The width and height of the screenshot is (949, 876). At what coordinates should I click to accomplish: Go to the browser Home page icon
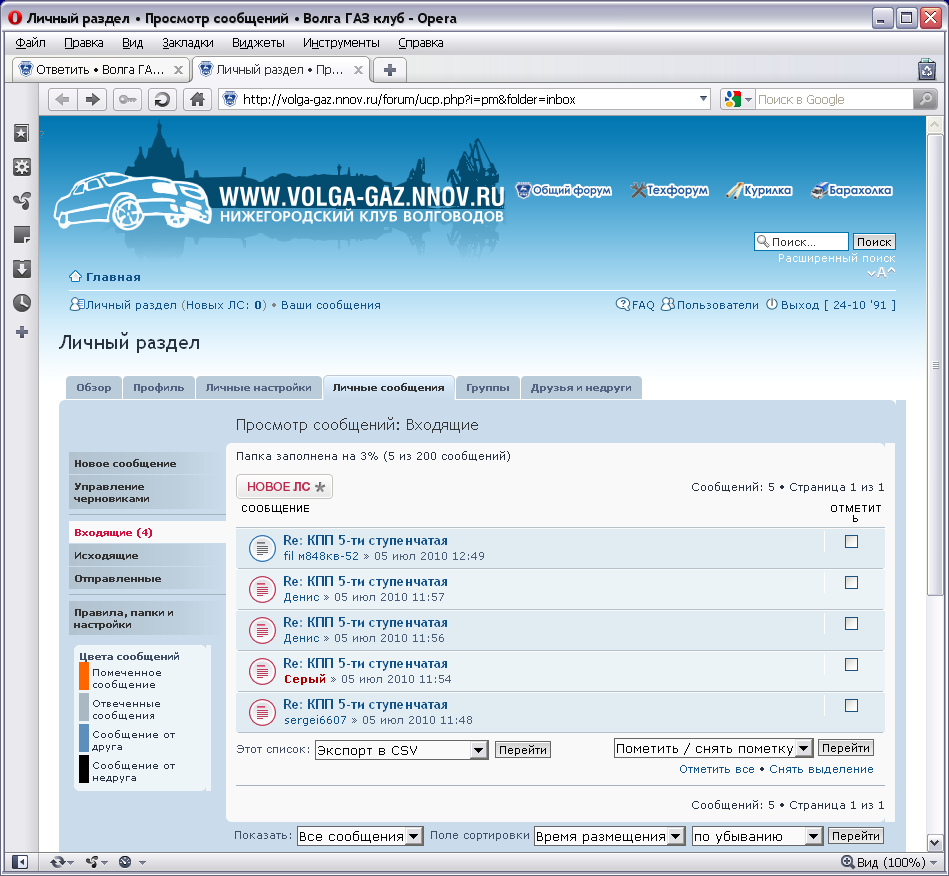click(x=198, y=99)
